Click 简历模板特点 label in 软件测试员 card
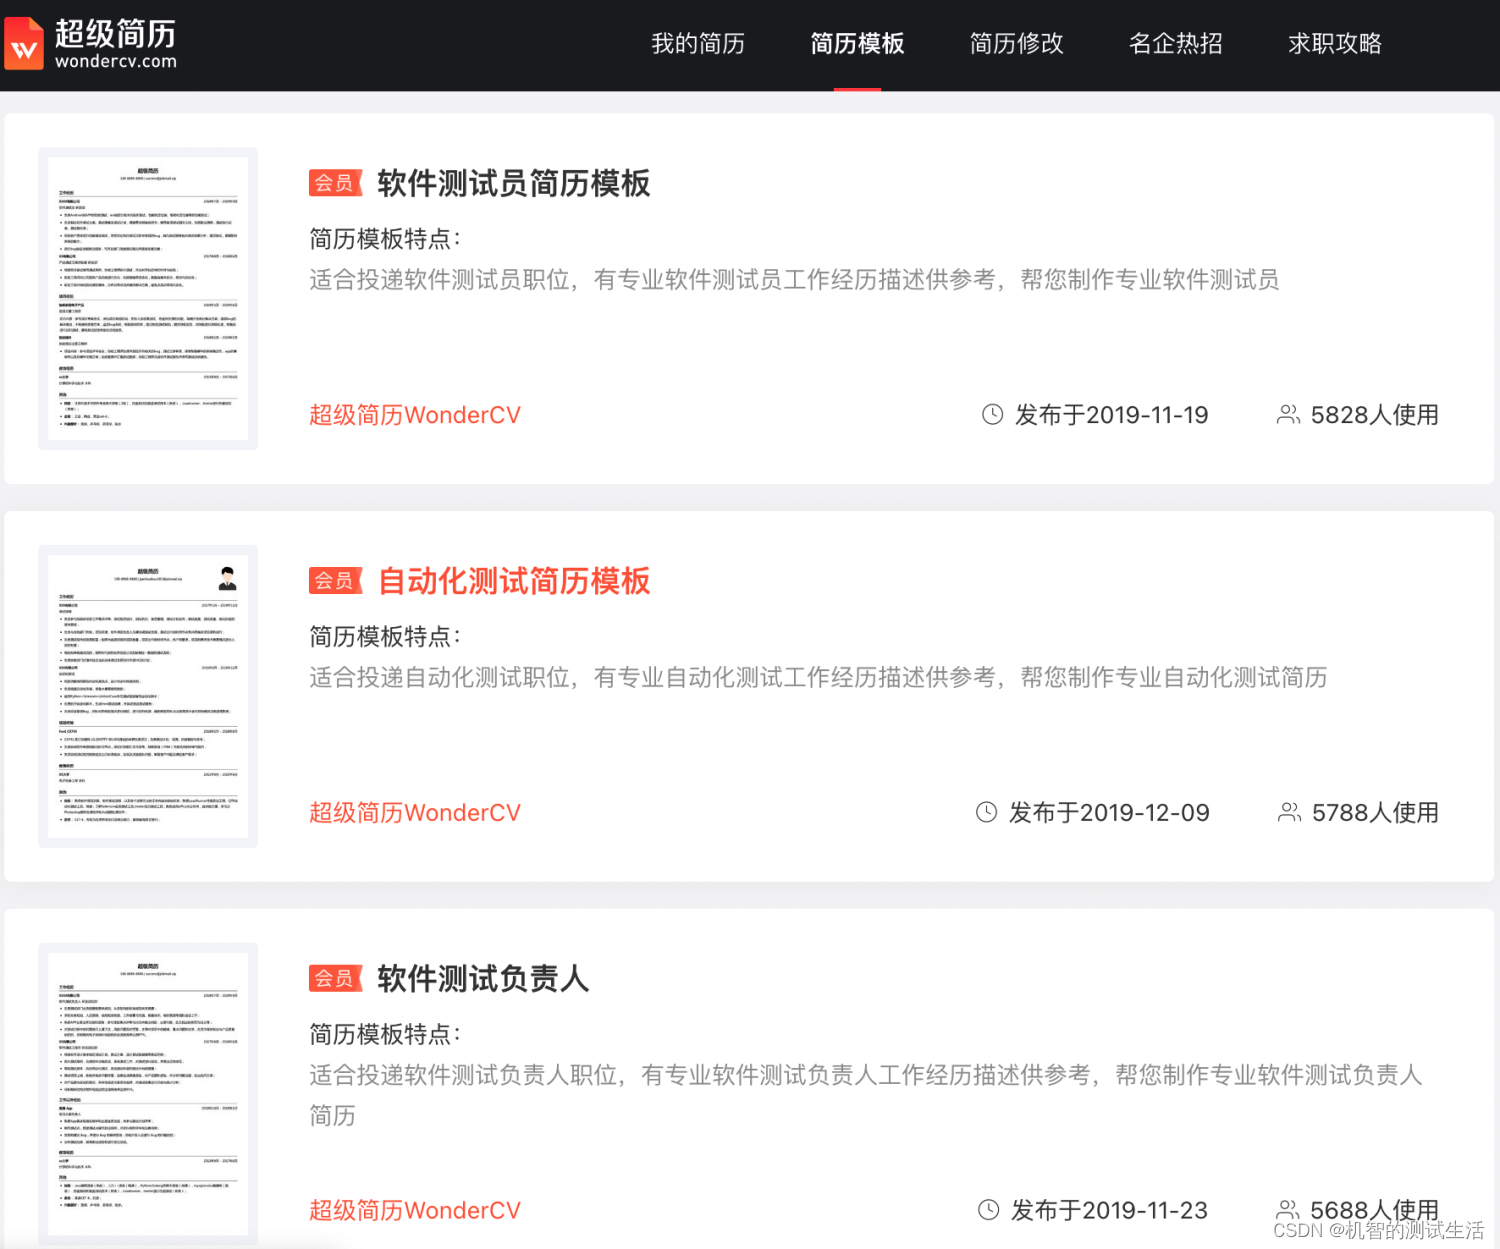Image resolution: width=1500 pixels, height=1249 pixels. pyautogui.click(x=386, y=239)
